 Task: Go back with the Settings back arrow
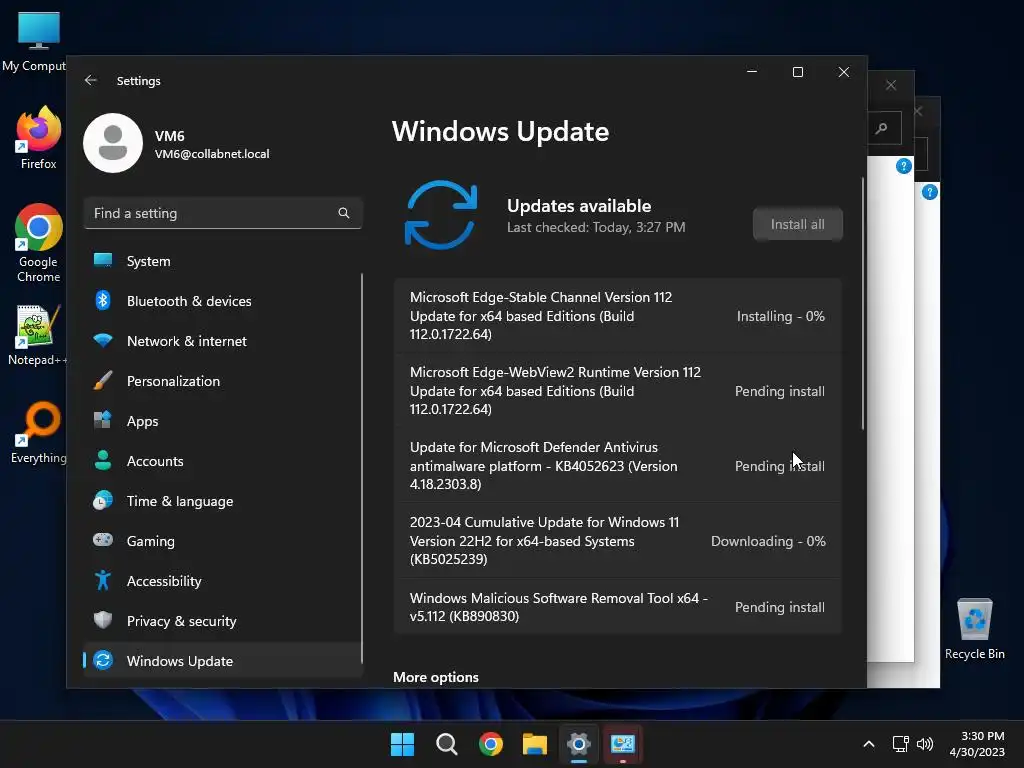(91, 80)
